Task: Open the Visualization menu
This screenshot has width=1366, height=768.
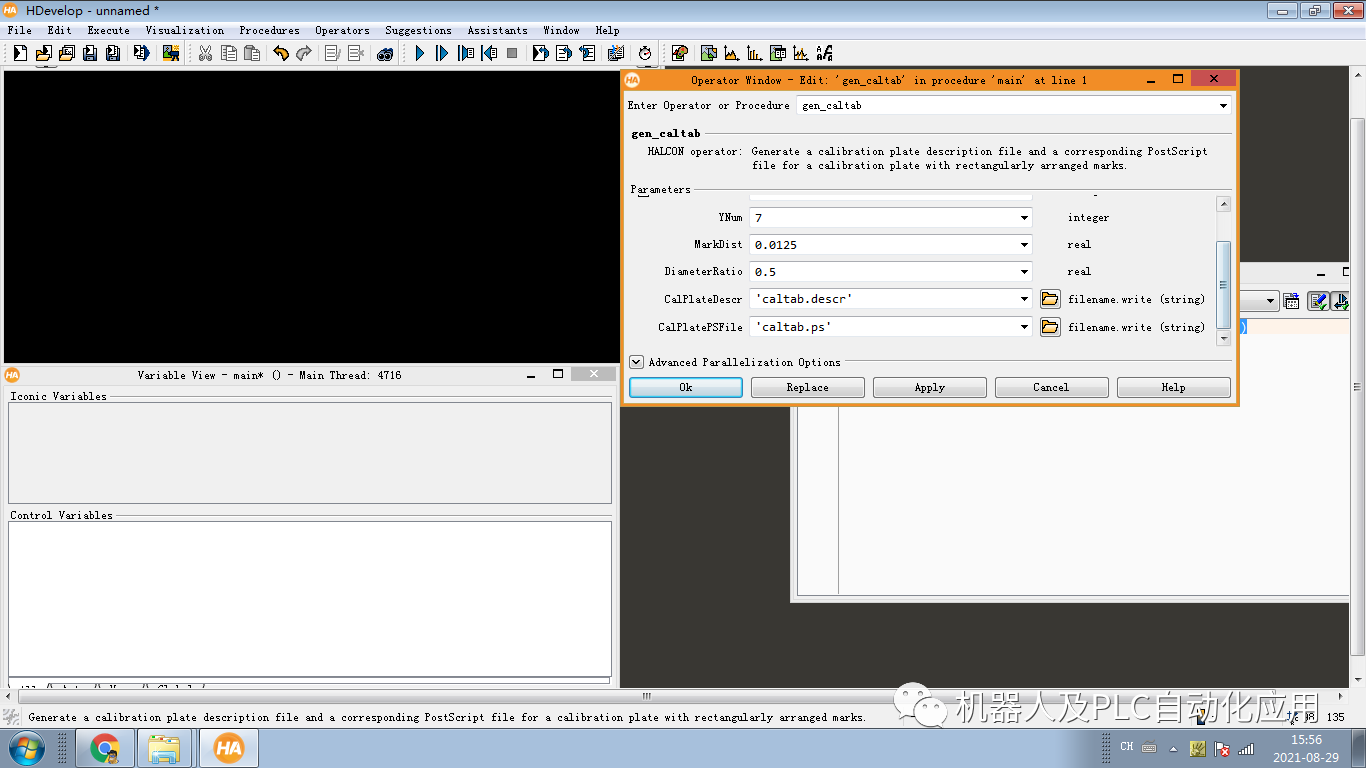Action: (185, 30)
